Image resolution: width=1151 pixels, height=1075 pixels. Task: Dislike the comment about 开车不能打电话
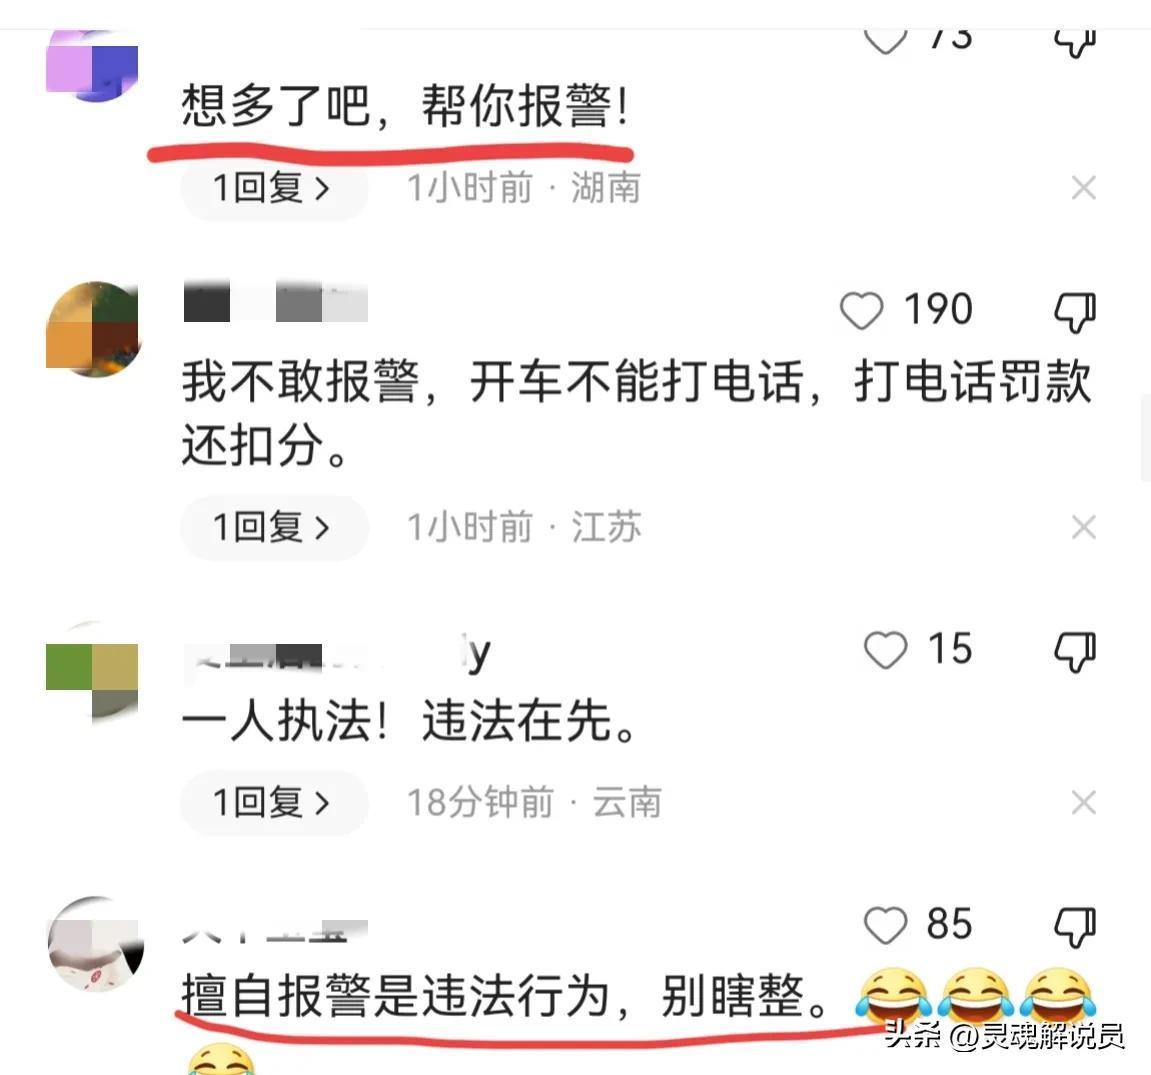[x=1075, y=311]
